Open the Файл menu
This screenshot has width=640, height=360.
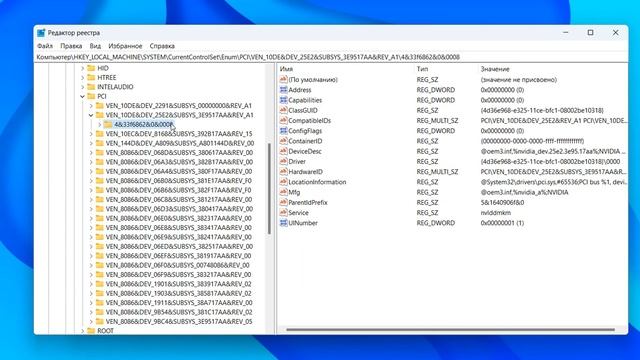(x=45, y=46)
